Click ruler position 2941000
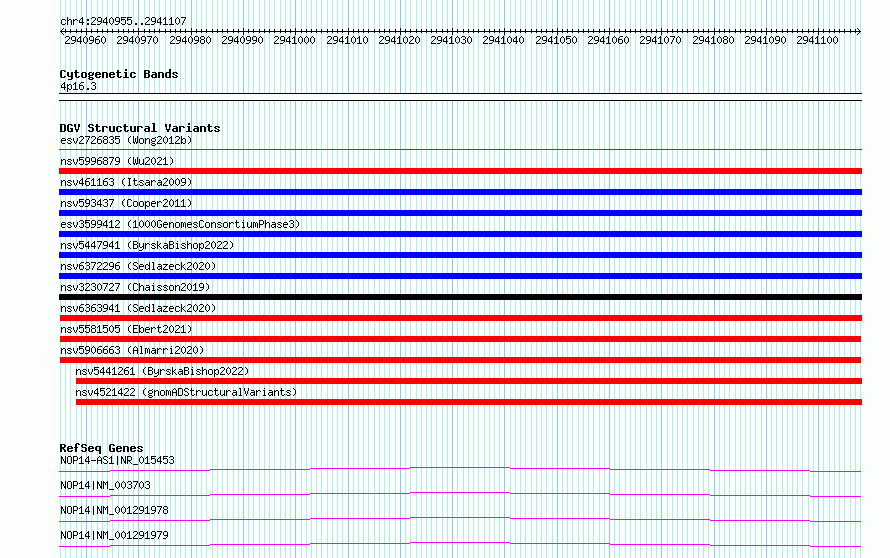The width and height of the screenshot is (890, 558). (x=294, y=40)
